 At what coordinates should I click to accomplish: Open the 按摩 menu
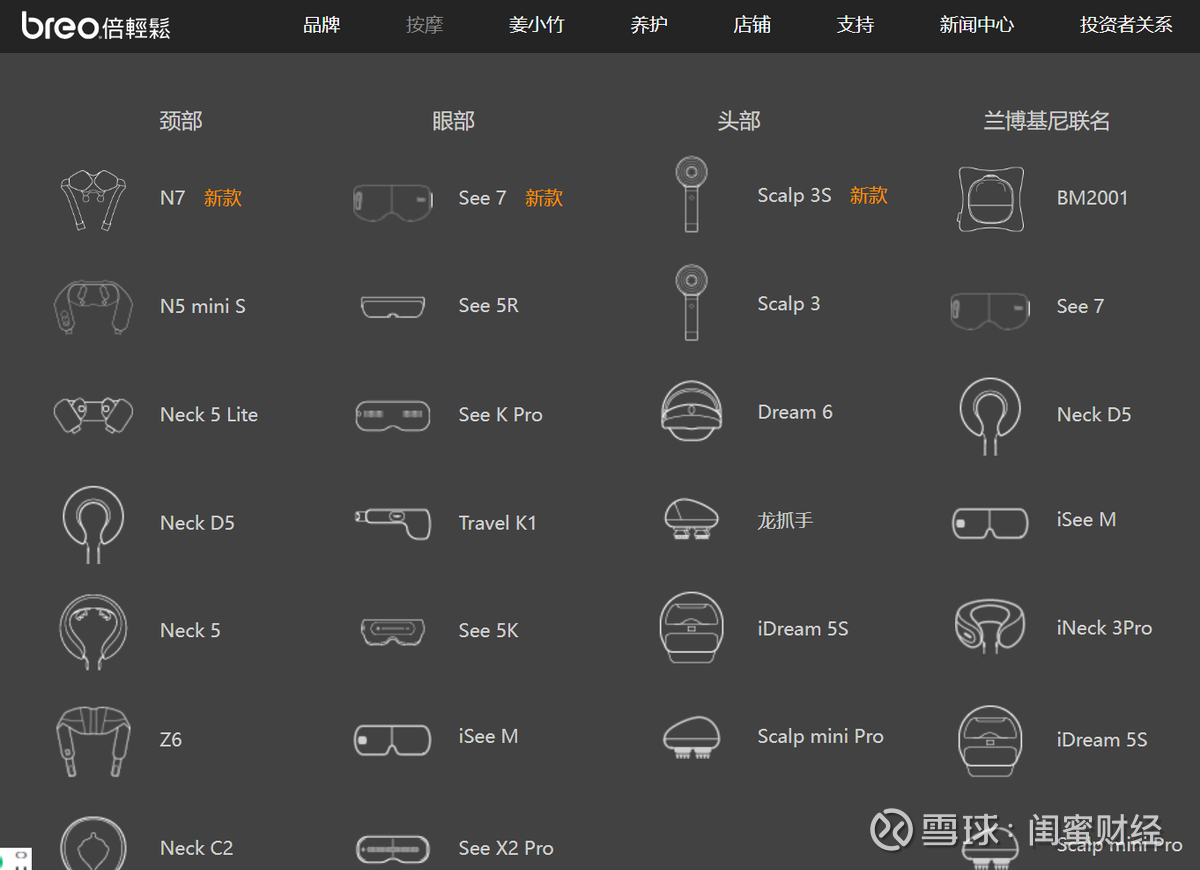pyautogui.click(x=425, y=25)
